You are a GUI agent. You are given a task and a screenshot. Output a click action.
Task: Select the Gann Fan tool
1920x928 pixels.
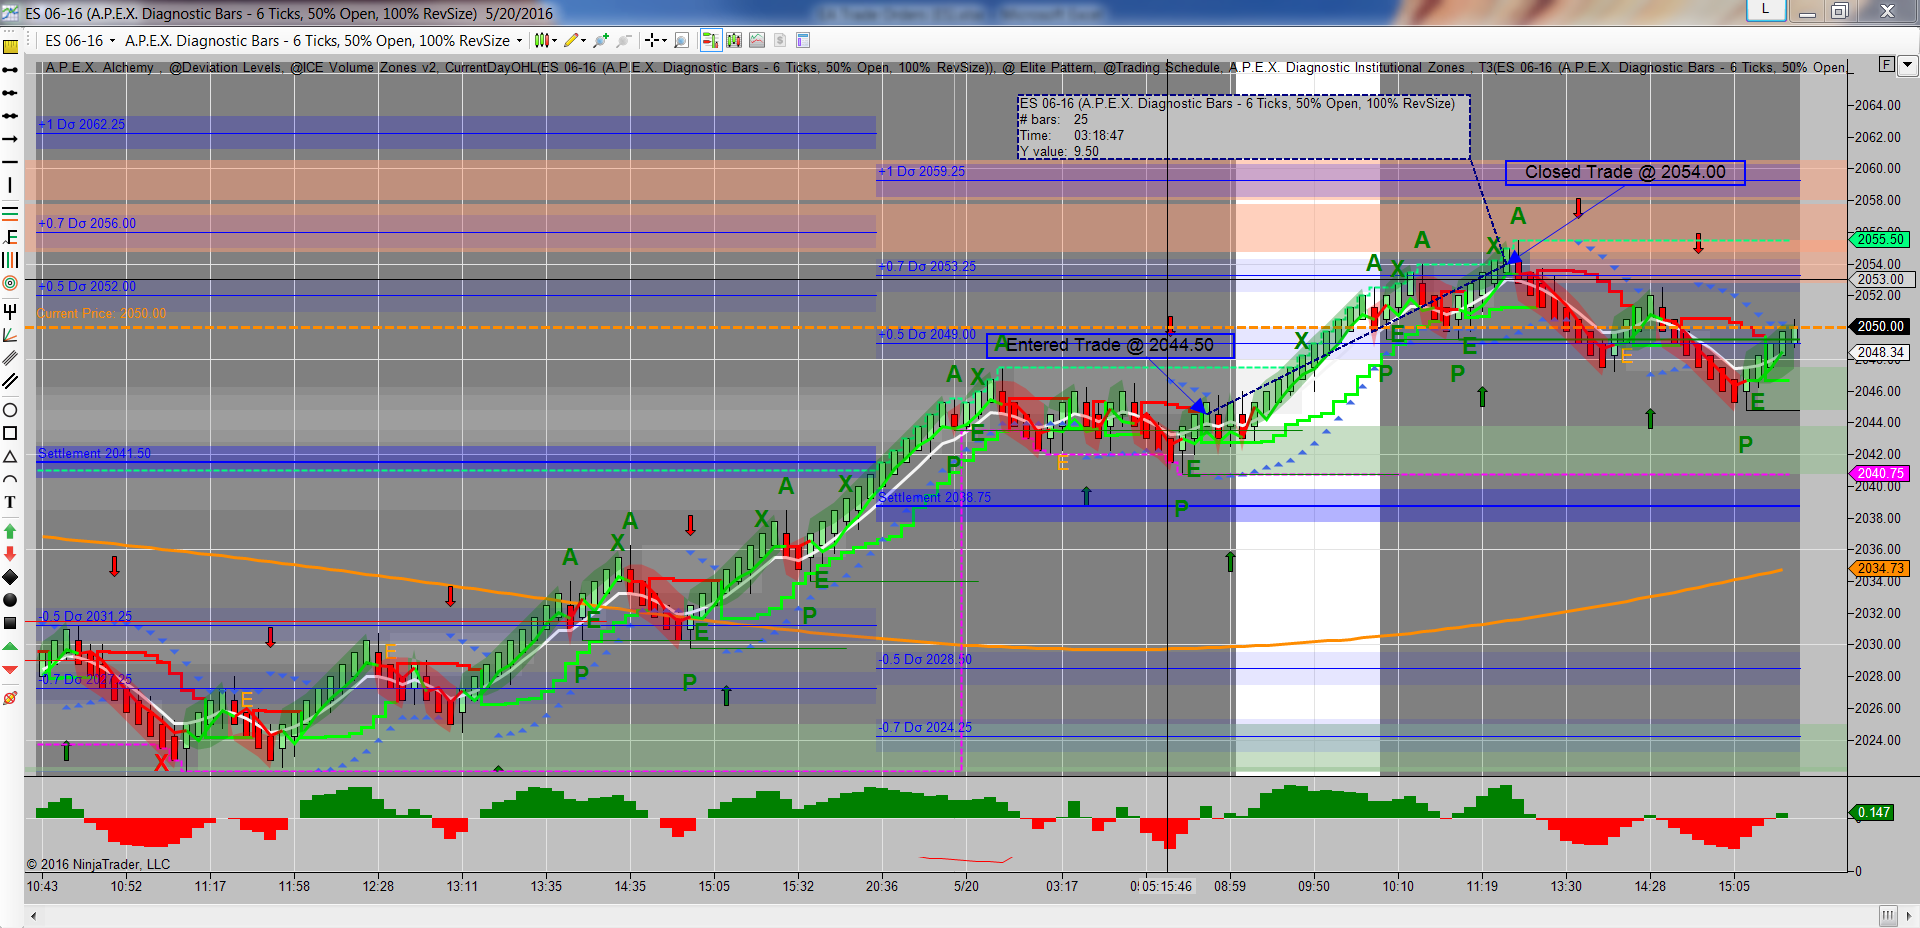[x=10, y=335]
